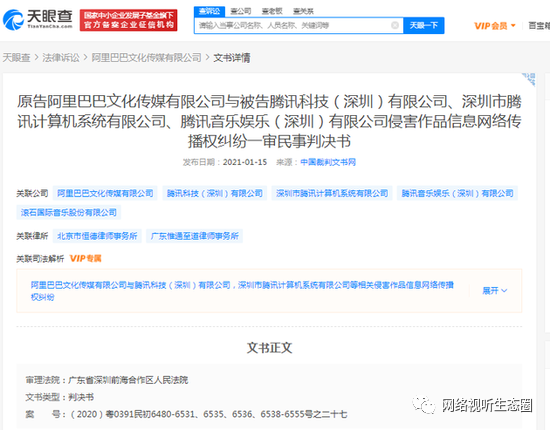The image size is (550, 430).
Task: Click the 天眼一下 search button
Action: point(424,25)
